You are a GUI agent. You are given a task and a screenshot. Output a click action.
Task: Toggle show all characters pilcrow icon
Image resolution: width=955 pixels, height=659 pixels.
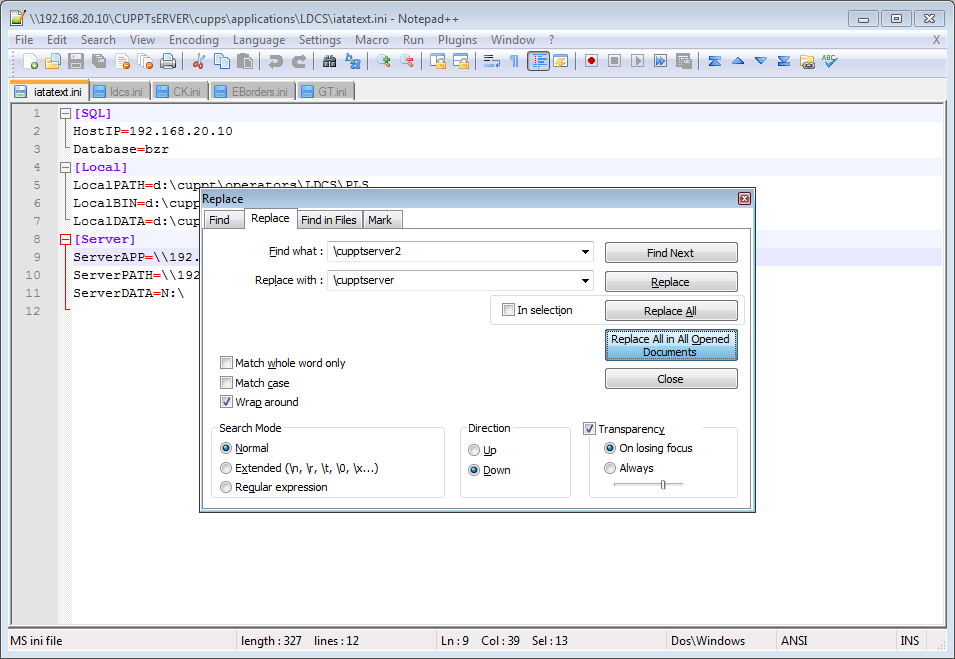(x=514, y=62)
